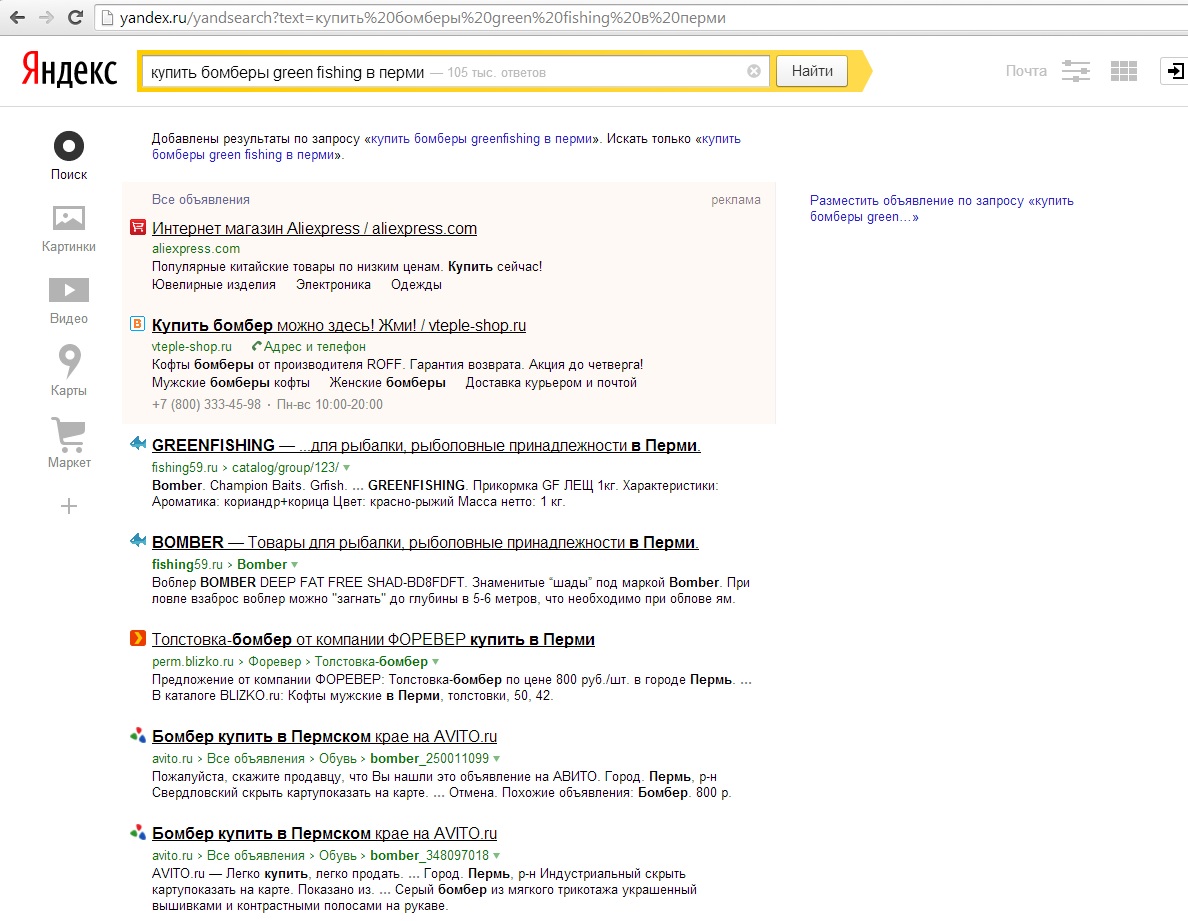The image size is (1188, 921).
Task: Open BOMBER Товары для рыбалки result
Action: [x=425, y=542]
